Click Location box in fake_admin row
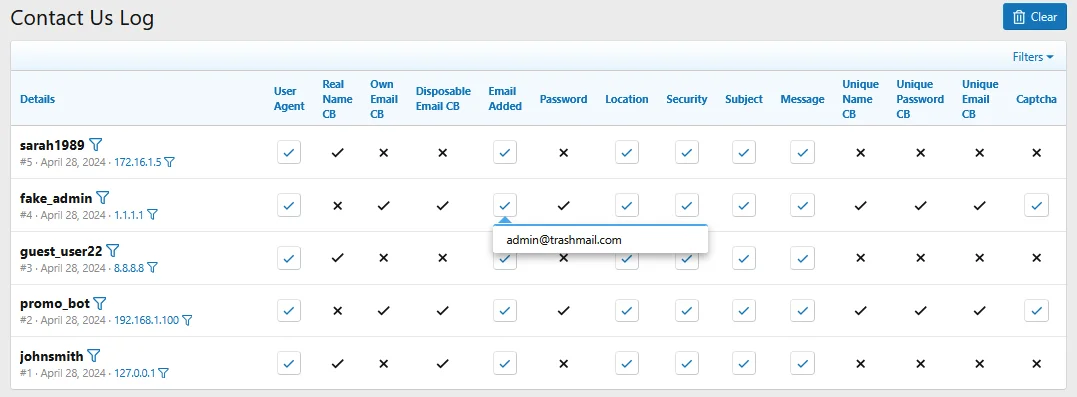Viewport: 1077px width, 397px height. [x=626, y=205]
